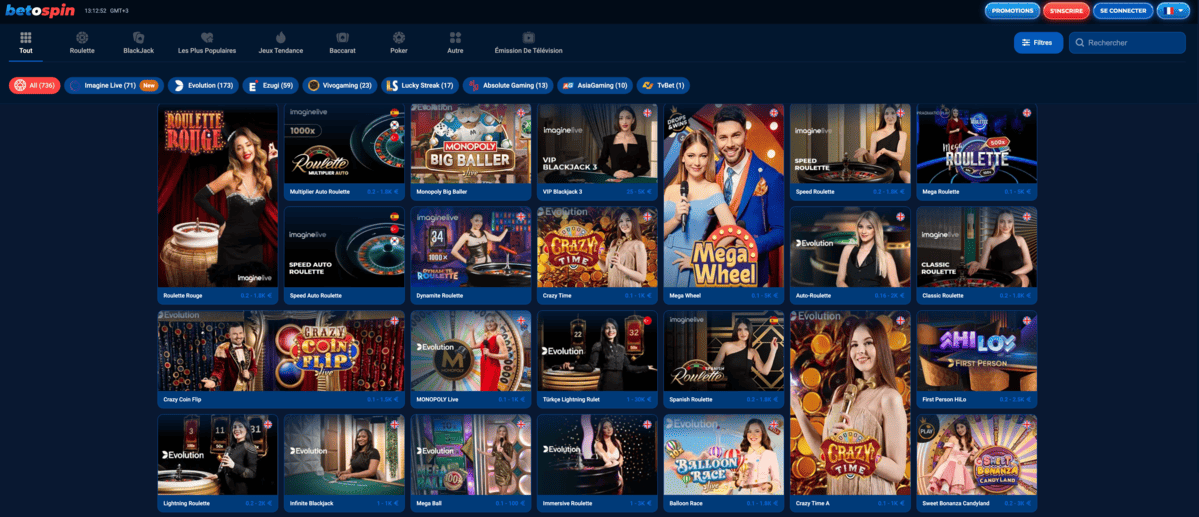Viewport: 1199px width, 517px height.
Task: Select the All (736) providers chip
Action: pyautogui.click(x=35, y=86)
